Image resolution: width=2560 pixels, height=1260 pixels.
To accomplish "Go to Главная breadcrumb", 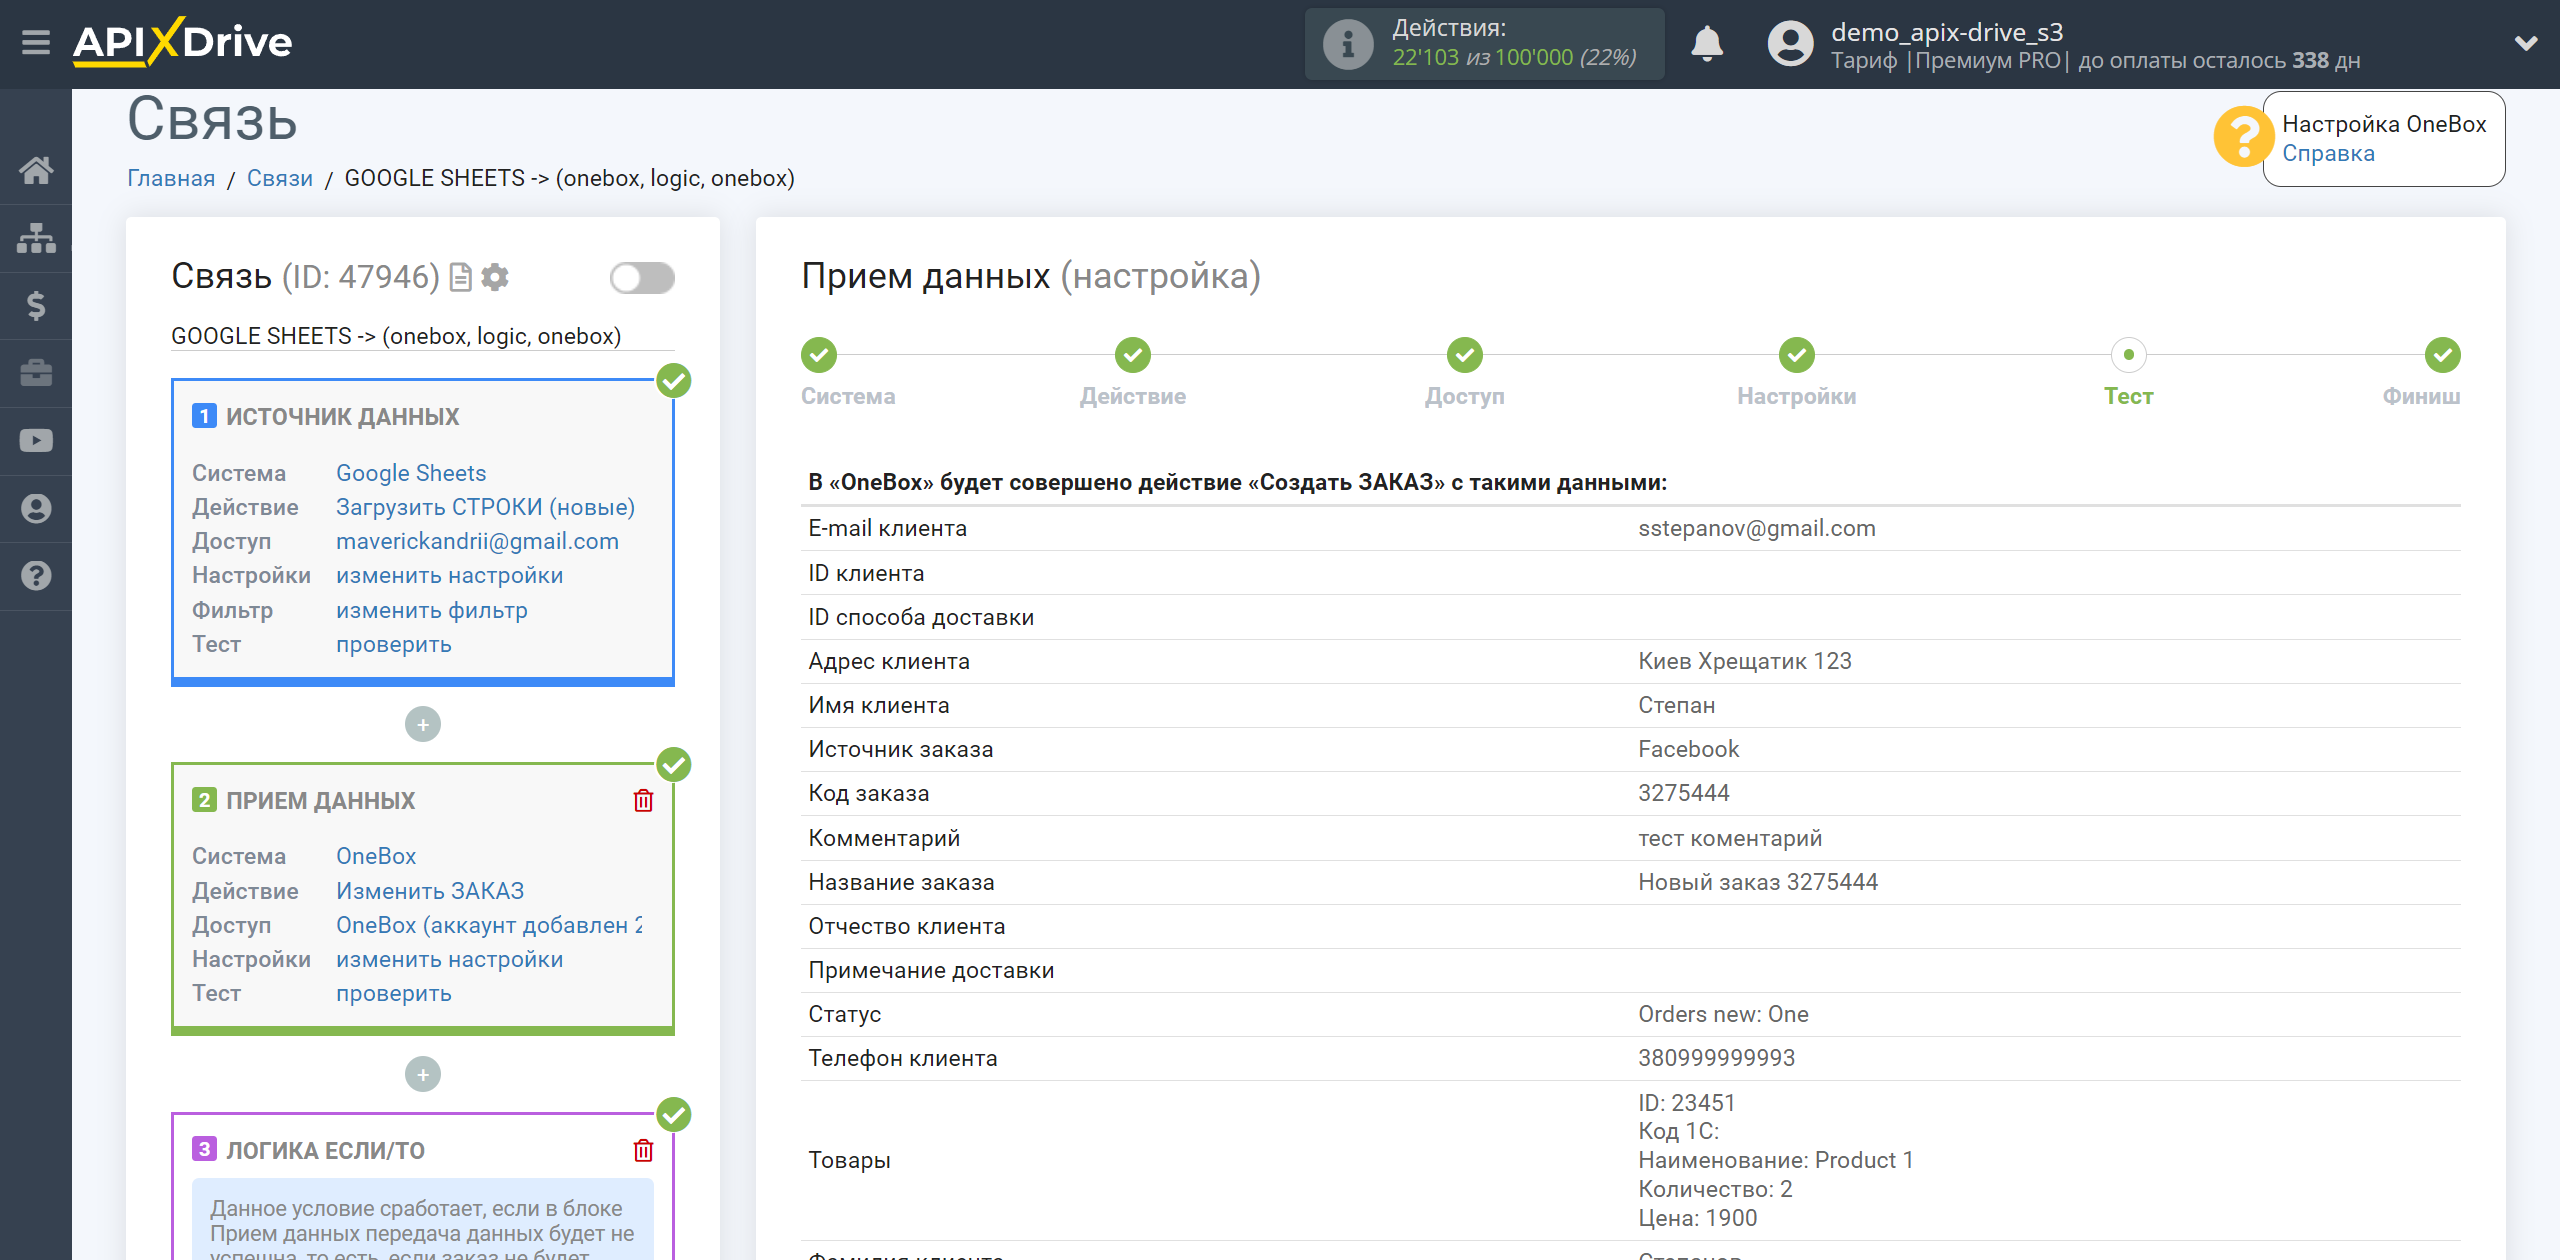I will tap(171, 178).
